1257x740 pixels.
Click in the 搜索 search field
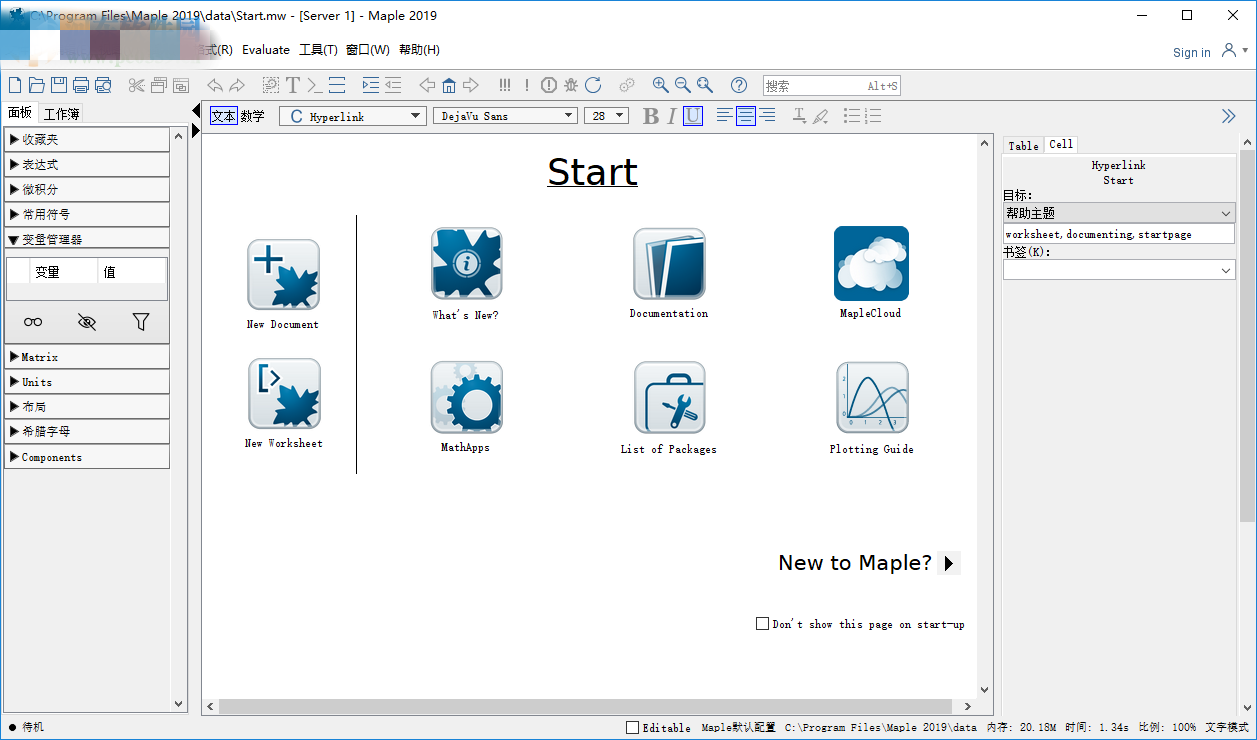click(831, 86)
